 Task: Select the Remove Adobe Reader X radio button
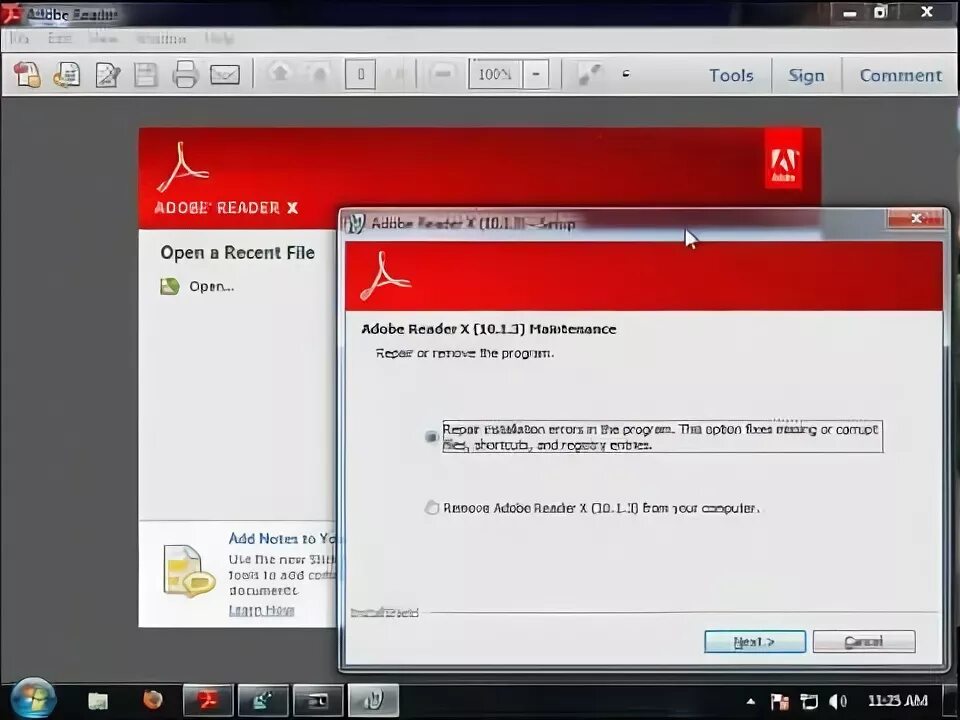point(432,508)
